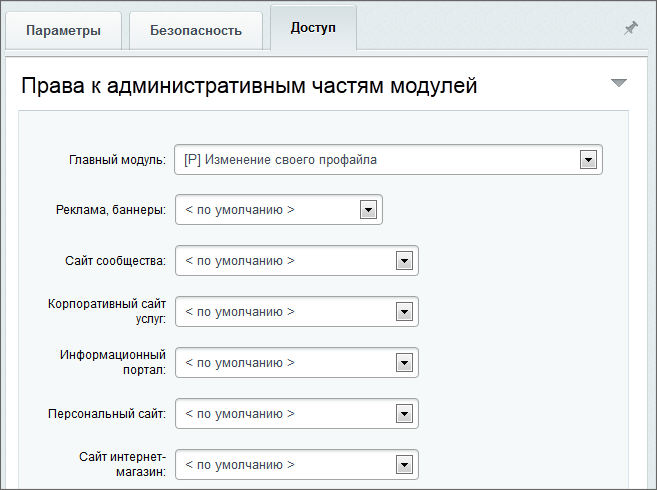Expand the Корпоративный сайт услуг value field
The image size is (657, 490).
coord(283,312)
